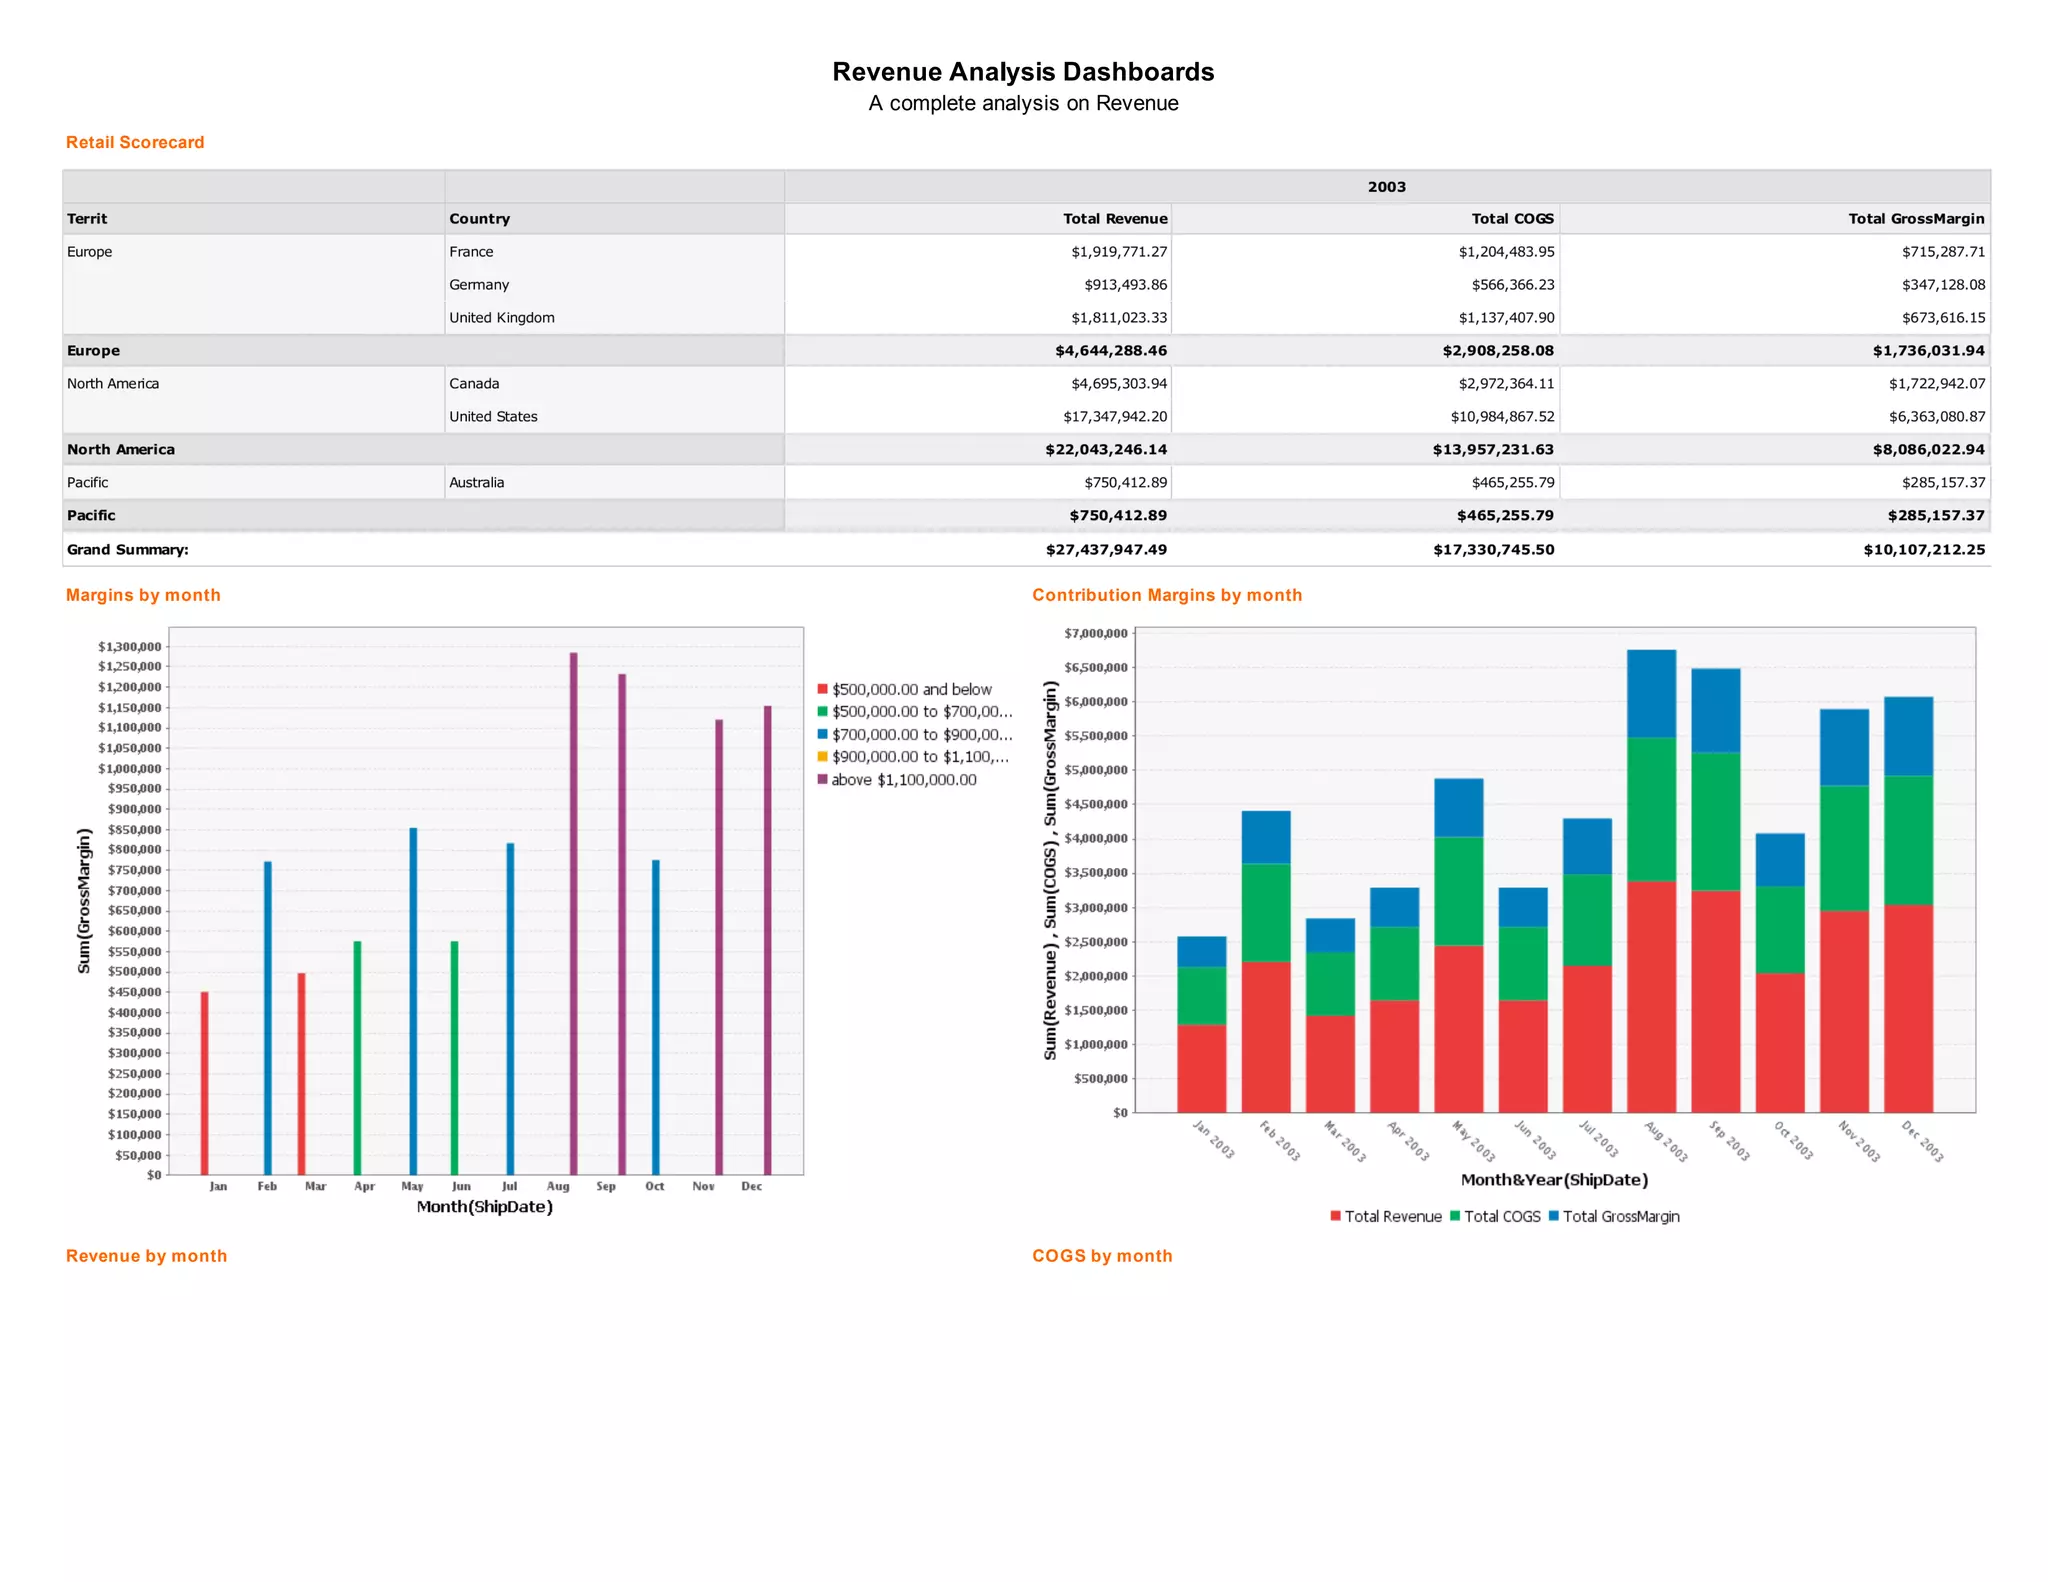Click the January red margin bar

(205, 1082)
